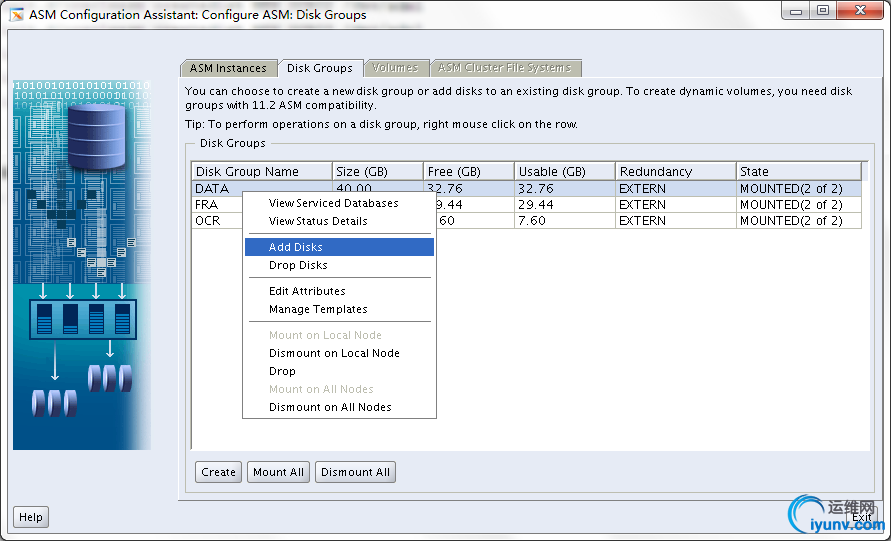The height and width of the screenshot is (541, 891).
Task: Click the Usable (GB) column header
Action: click(x=565, y=172)
